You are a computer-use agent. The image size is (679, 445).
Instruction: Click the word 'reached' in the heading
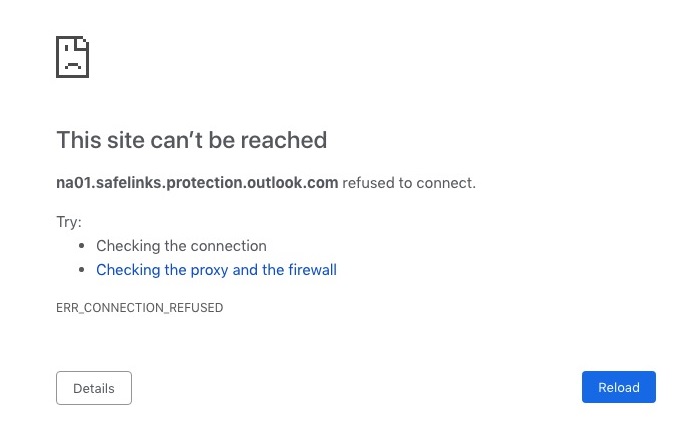tap(284, 140)
